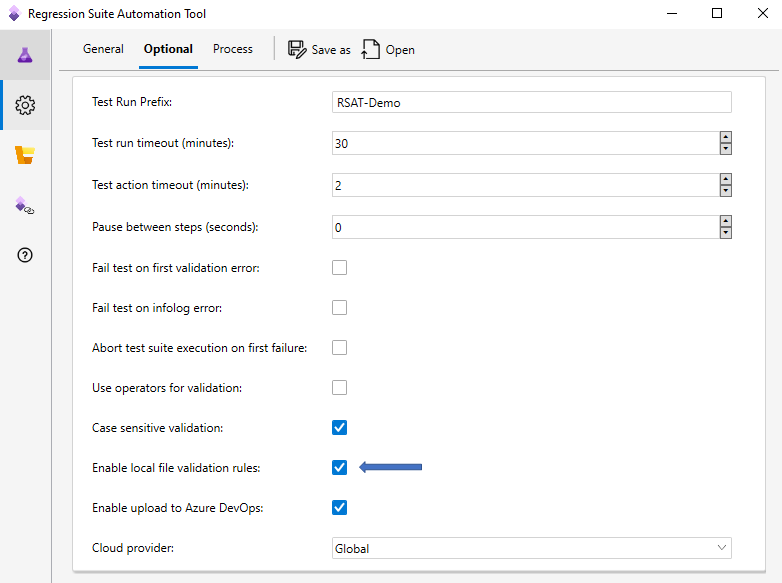Switch to the General tab
Image resolution: width=782 pixels, height=583 pixels.
(x=103, y=49)
